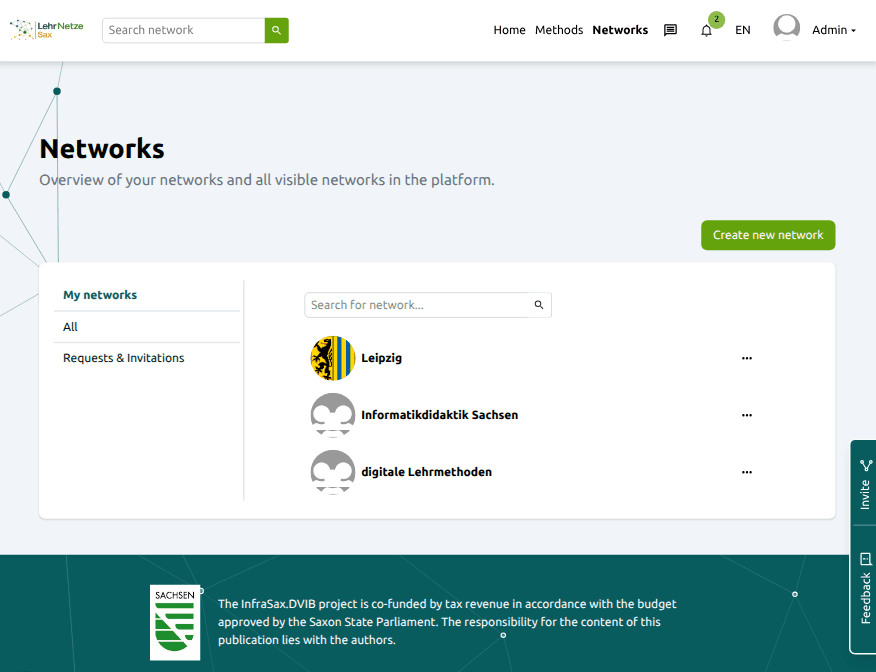Open the notifications bell icon
This screenshot has width=876, height=672.
(x=706, y=31)
